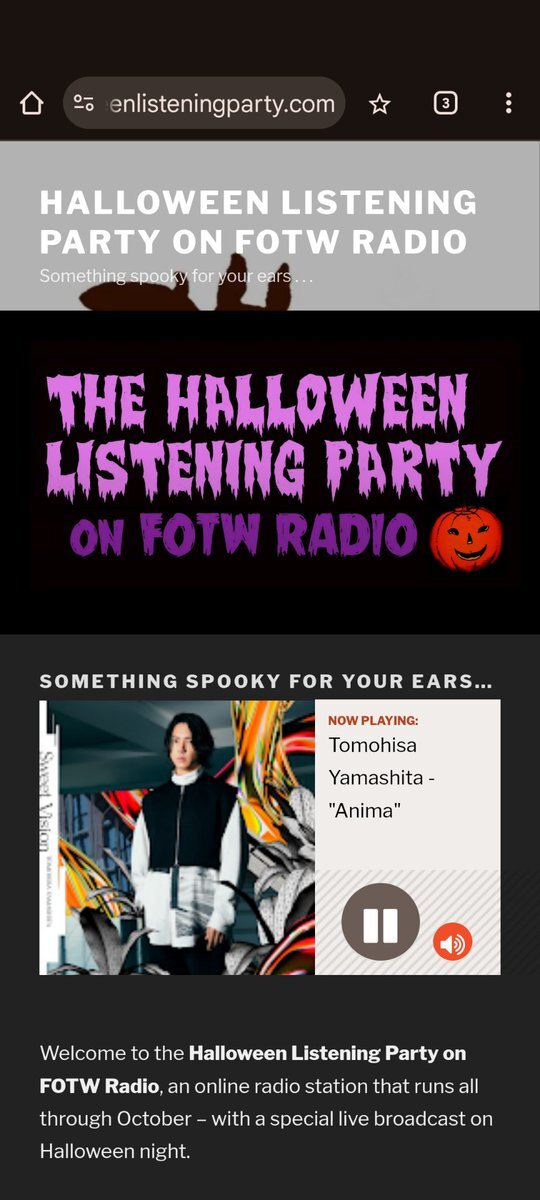Open the tab switcher showing 3 tabs

(x=445, y=103)
